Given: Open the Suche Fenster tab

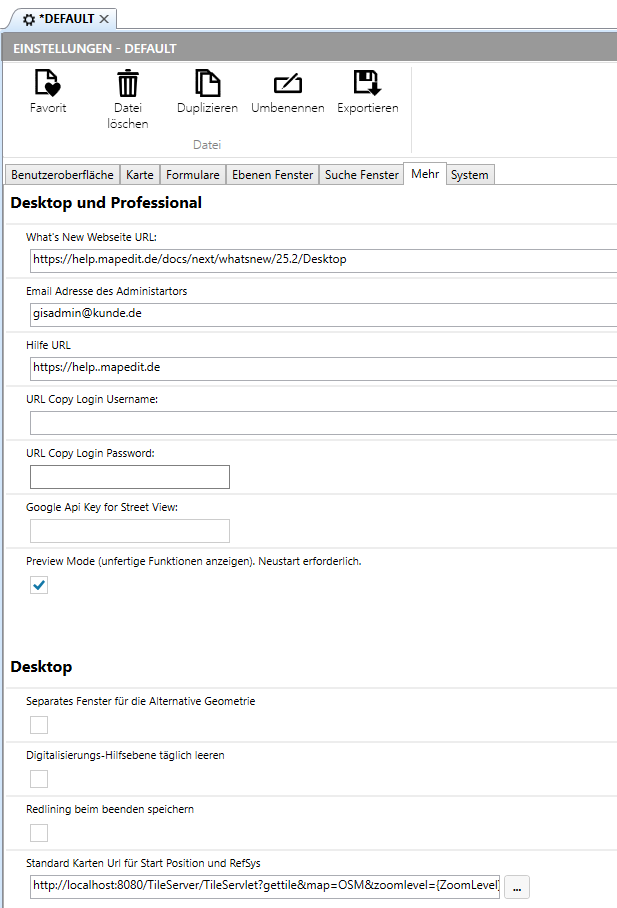Looking at the screenshot, I should pos(361,175).
